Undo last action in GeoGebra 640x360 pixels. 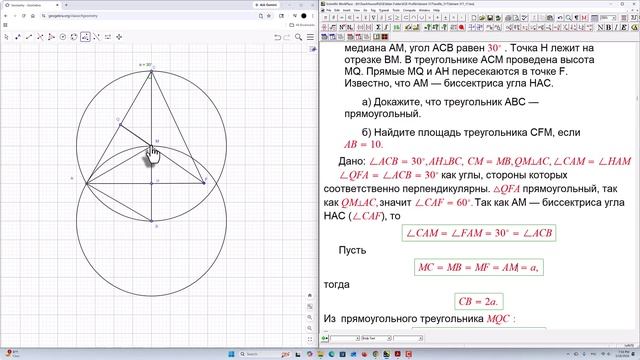click(x=278, y=37)
